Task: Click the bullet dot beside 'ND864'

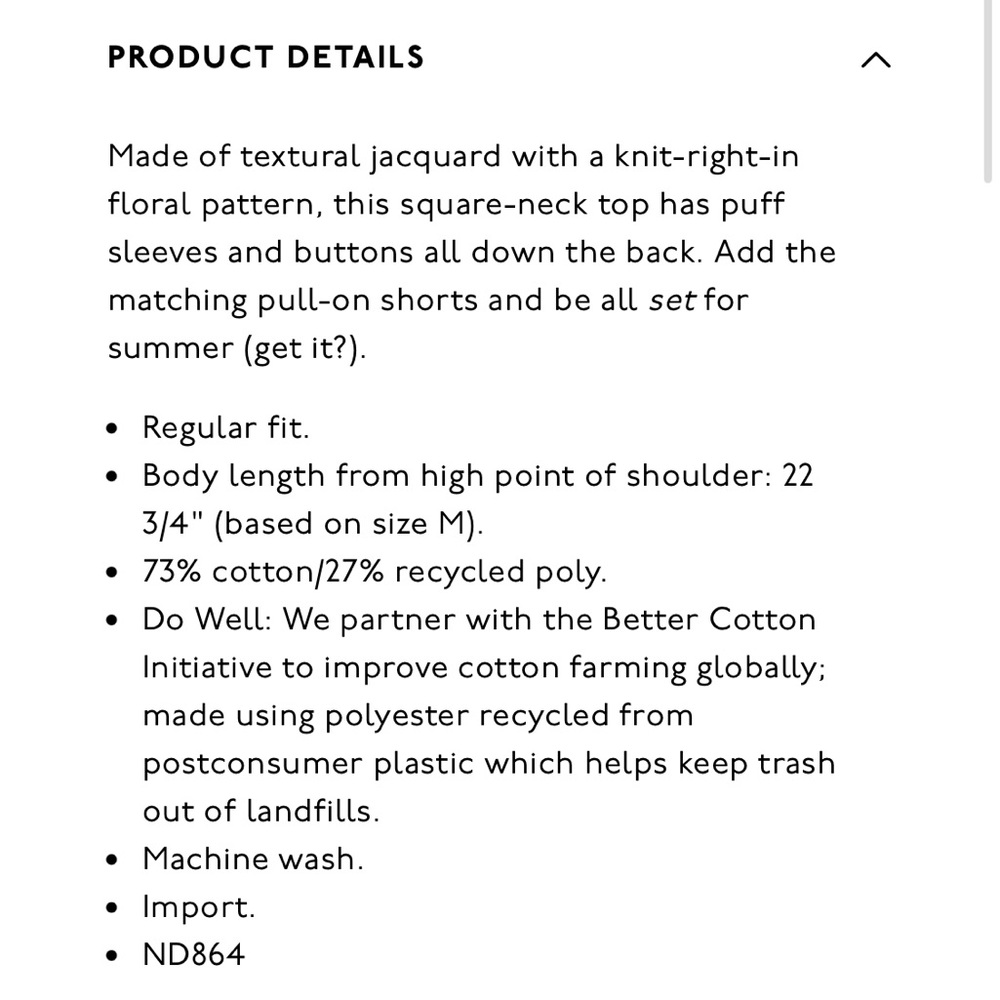Action: click(112, 955)
